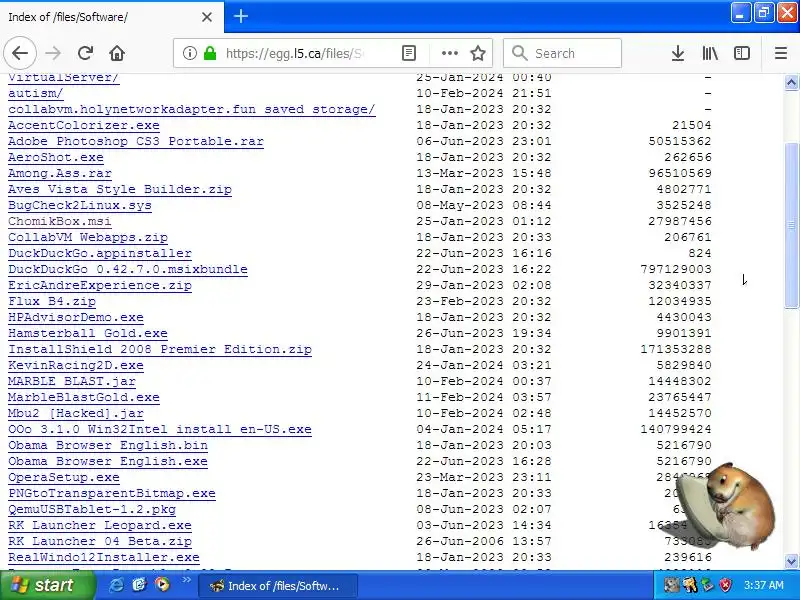The height and width of the screenshot is (600, 800).
Task: Click the green padlock security icon
Action: (210, 53)
